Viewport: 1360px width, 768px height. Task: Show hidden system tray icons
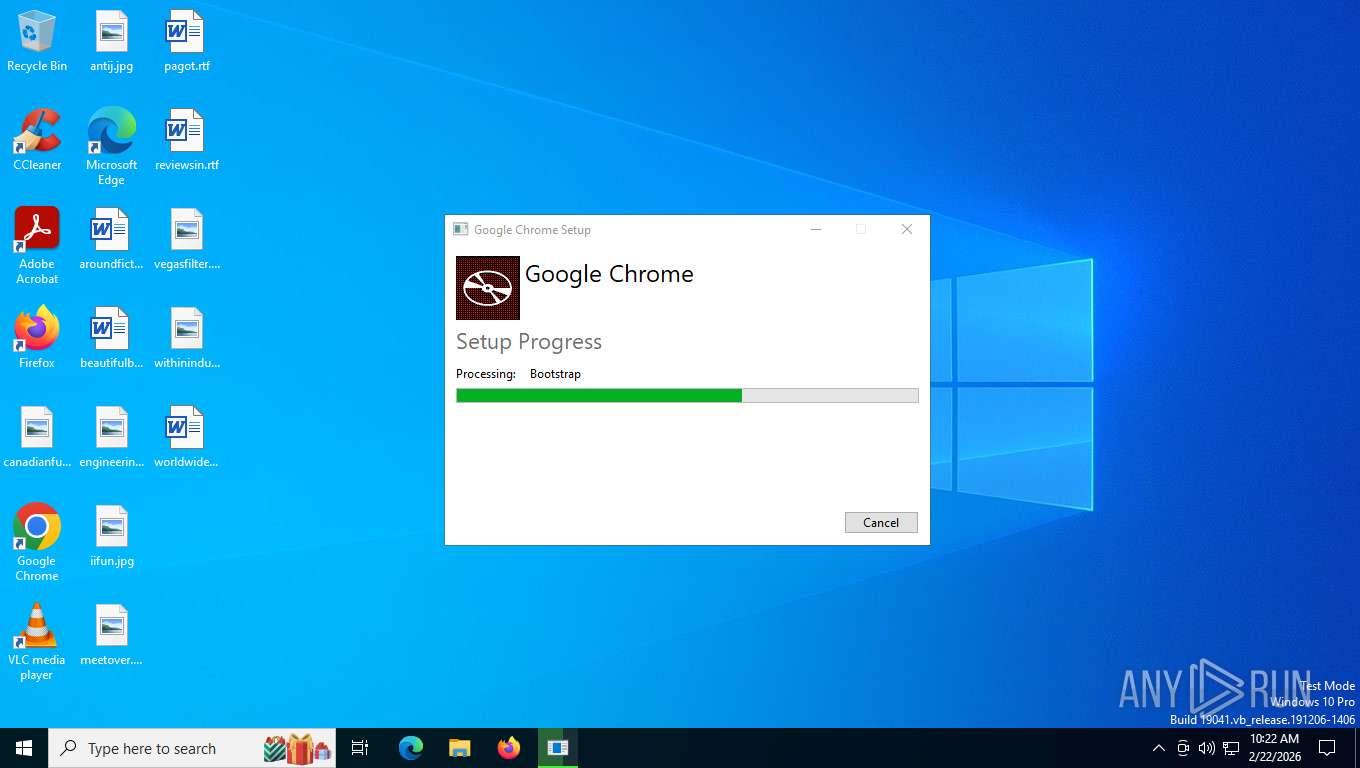click(x=1159, y=748)
